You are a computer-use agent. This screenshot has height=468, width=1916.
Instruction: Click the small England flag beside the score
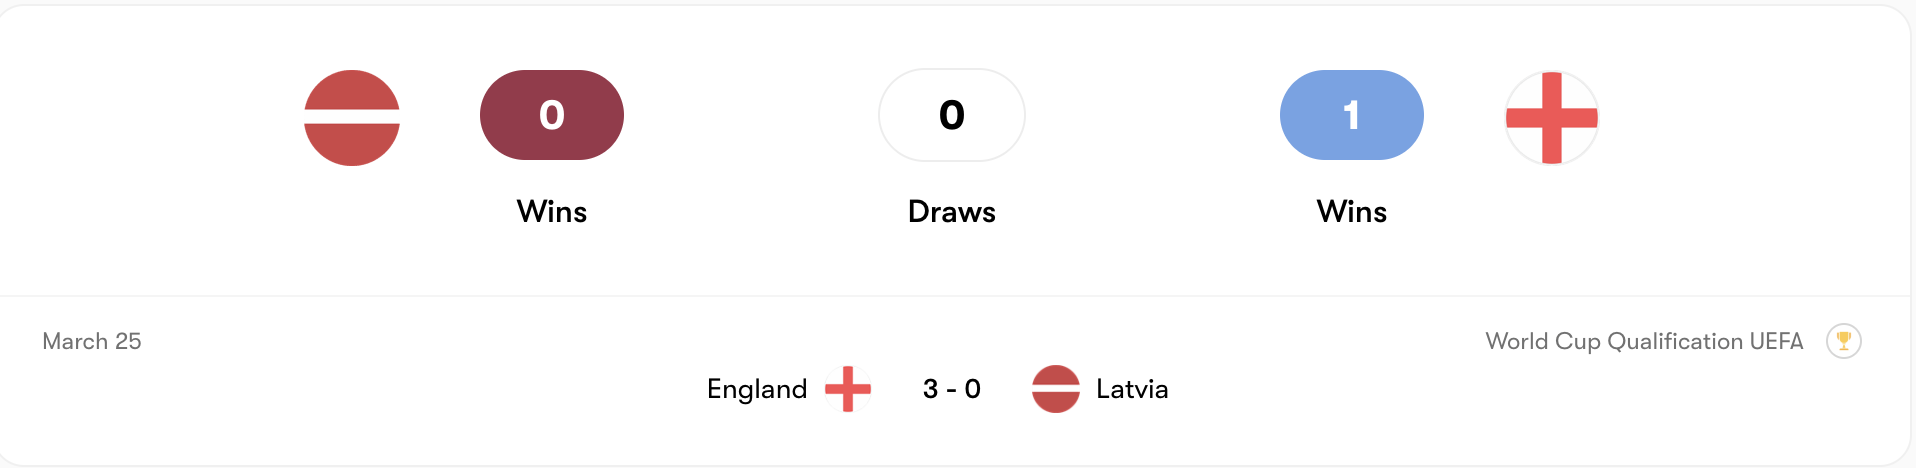[847, 389]
